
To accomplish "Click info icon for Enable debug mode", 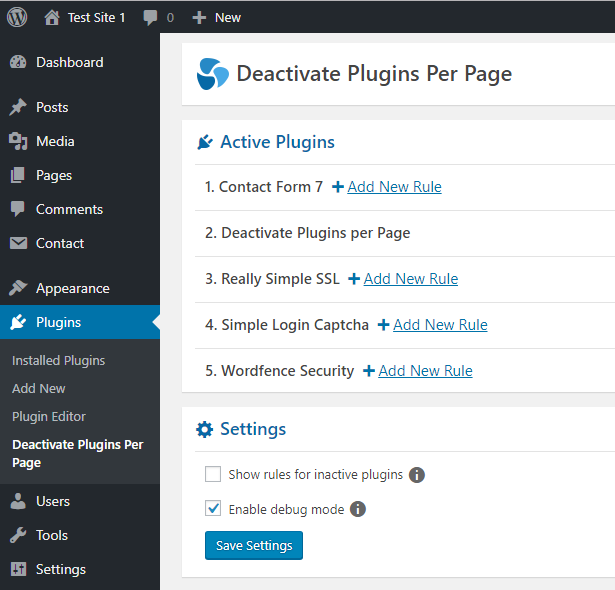I will [358, 510].
